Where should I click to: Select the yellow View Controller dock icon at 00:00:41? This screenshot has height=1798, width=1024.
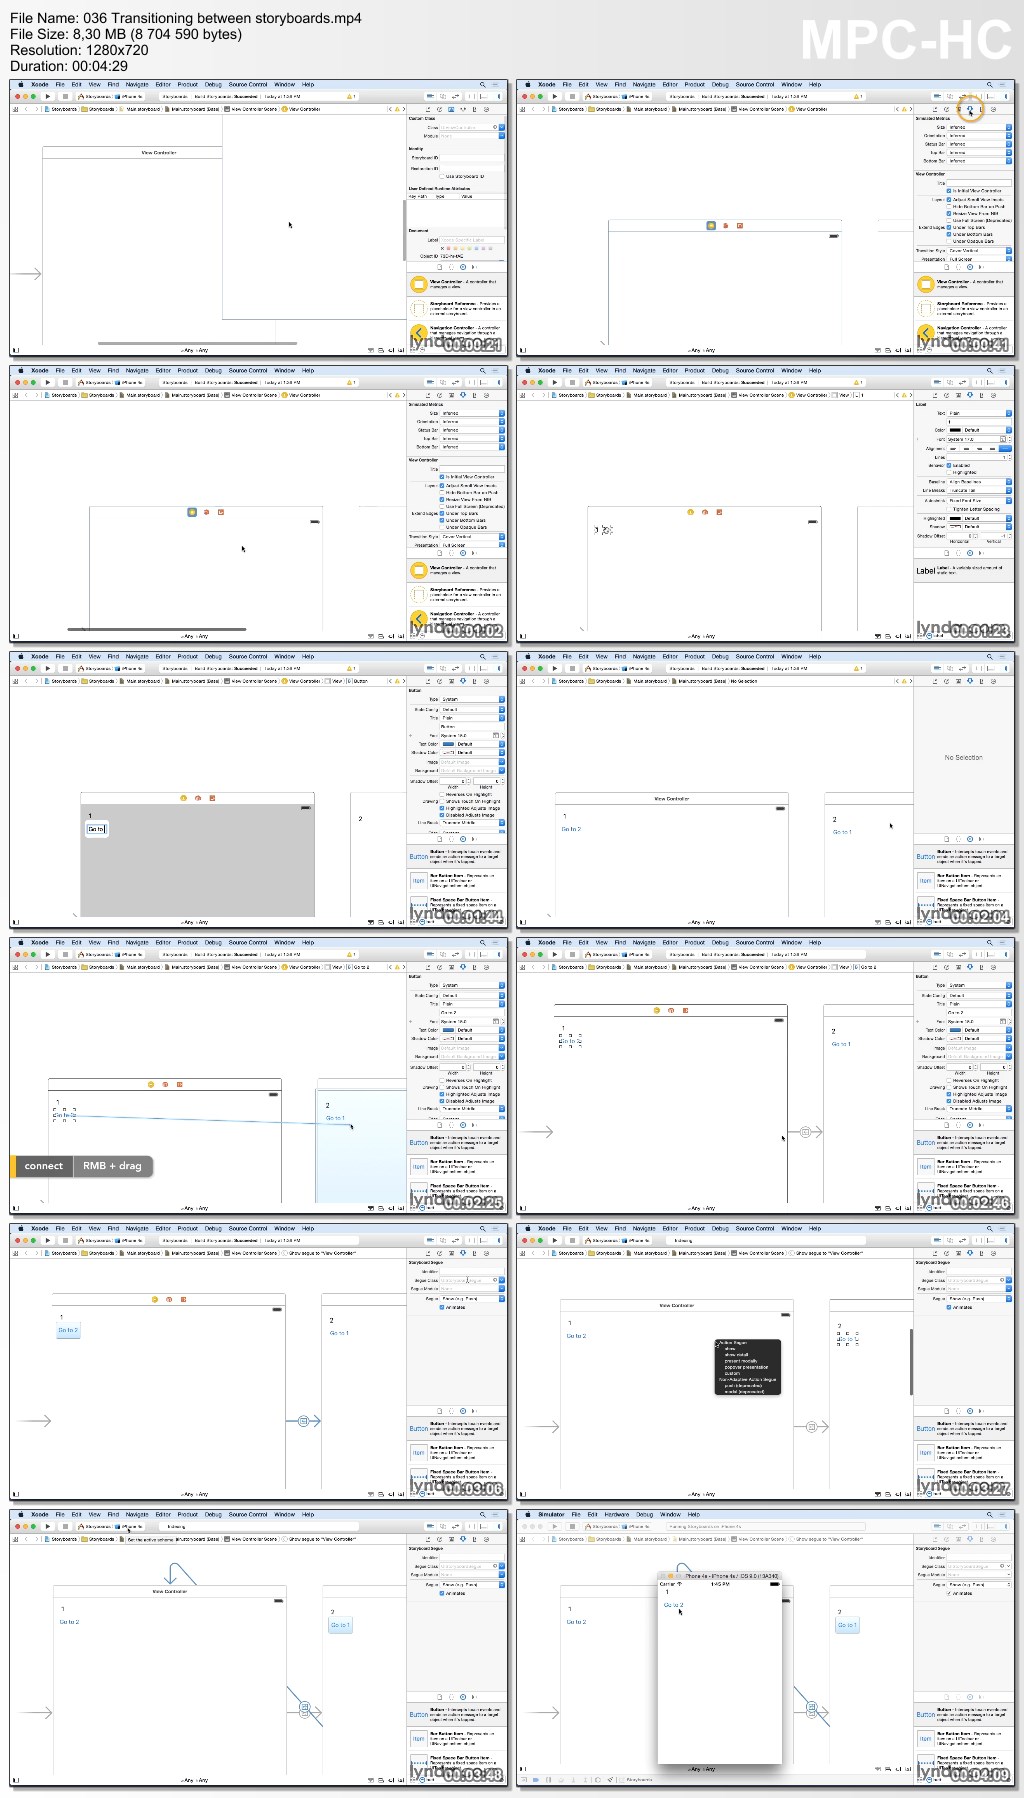click(711, 226)
